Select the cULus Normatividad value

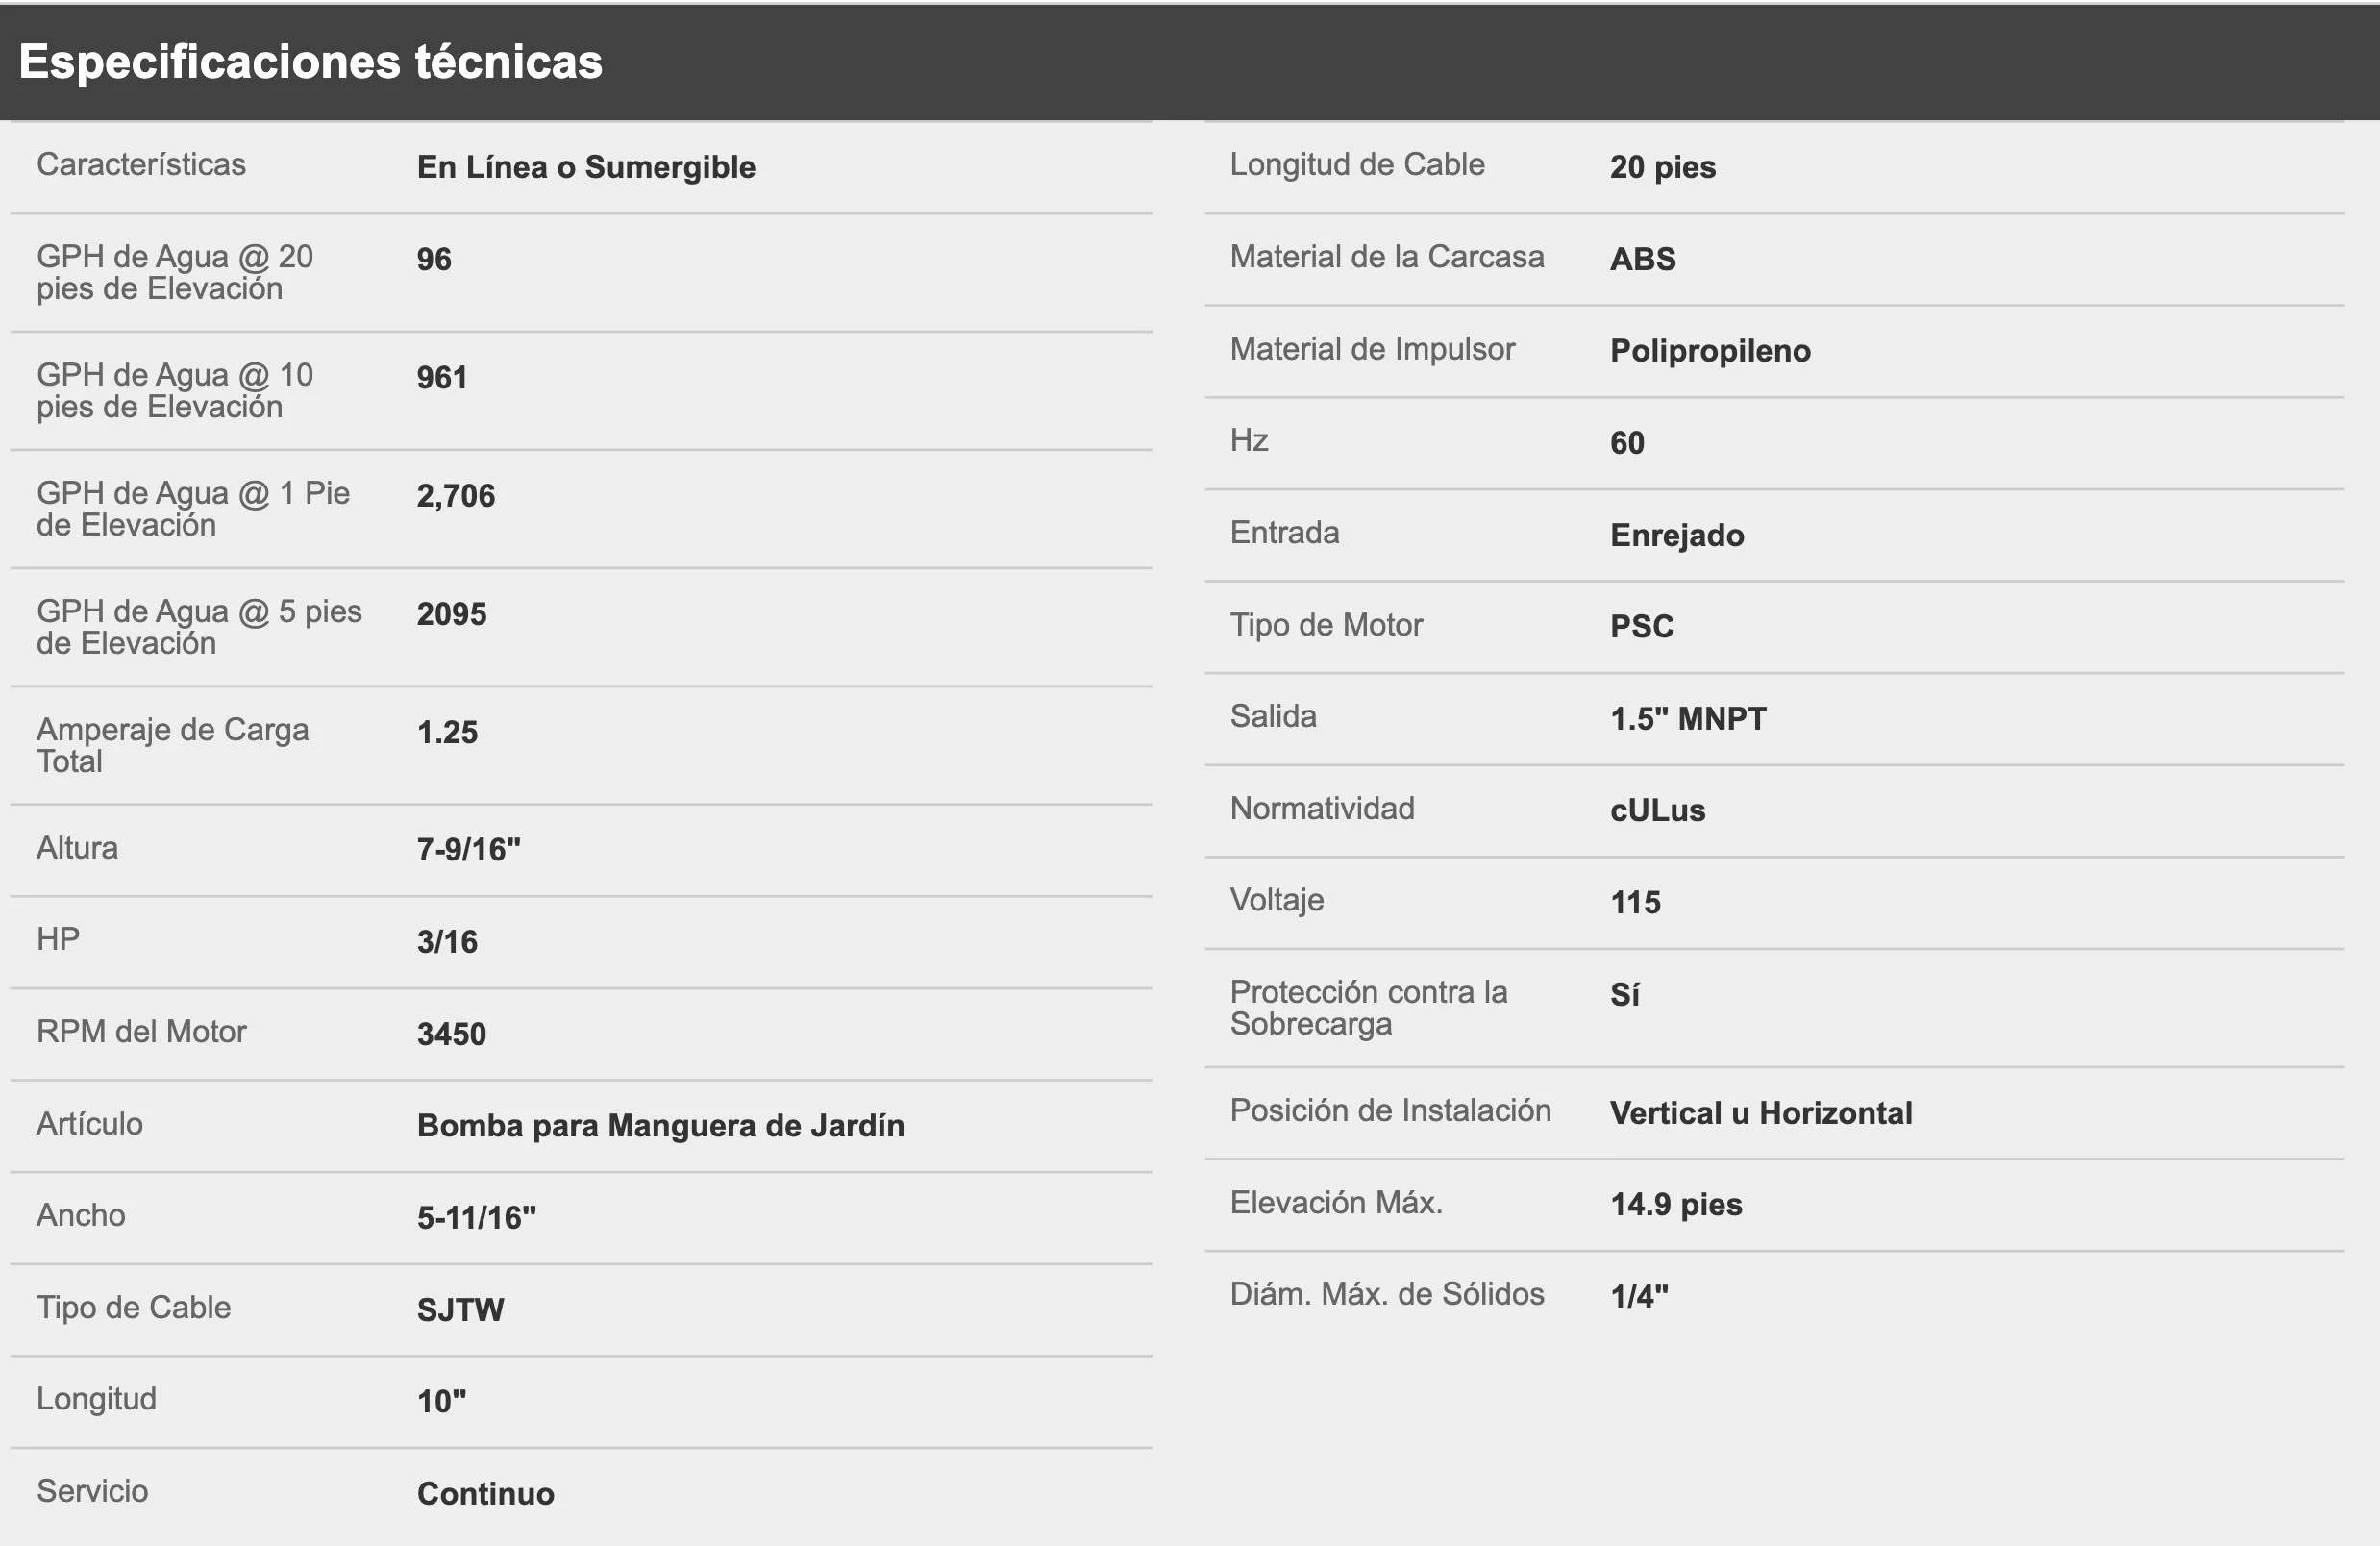(x=1657, y=810)
